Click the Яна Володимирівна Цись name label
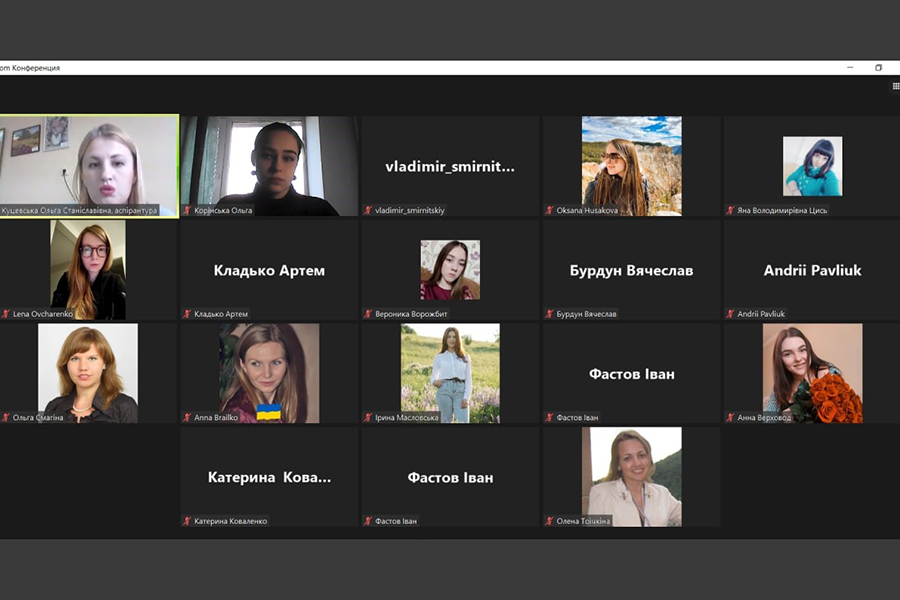The width and height of the screenshot is (900, 600). [782, 211]
